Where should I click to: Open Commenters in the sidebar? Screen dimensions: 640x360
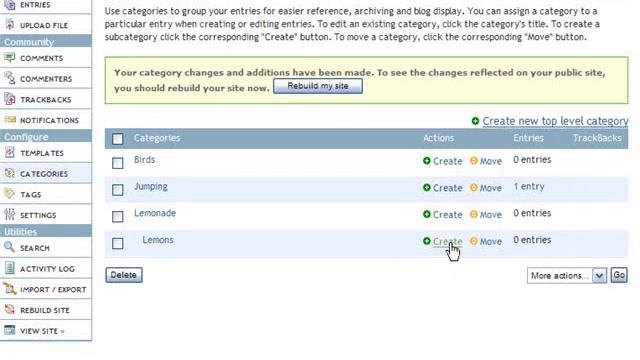click(46, 78)
